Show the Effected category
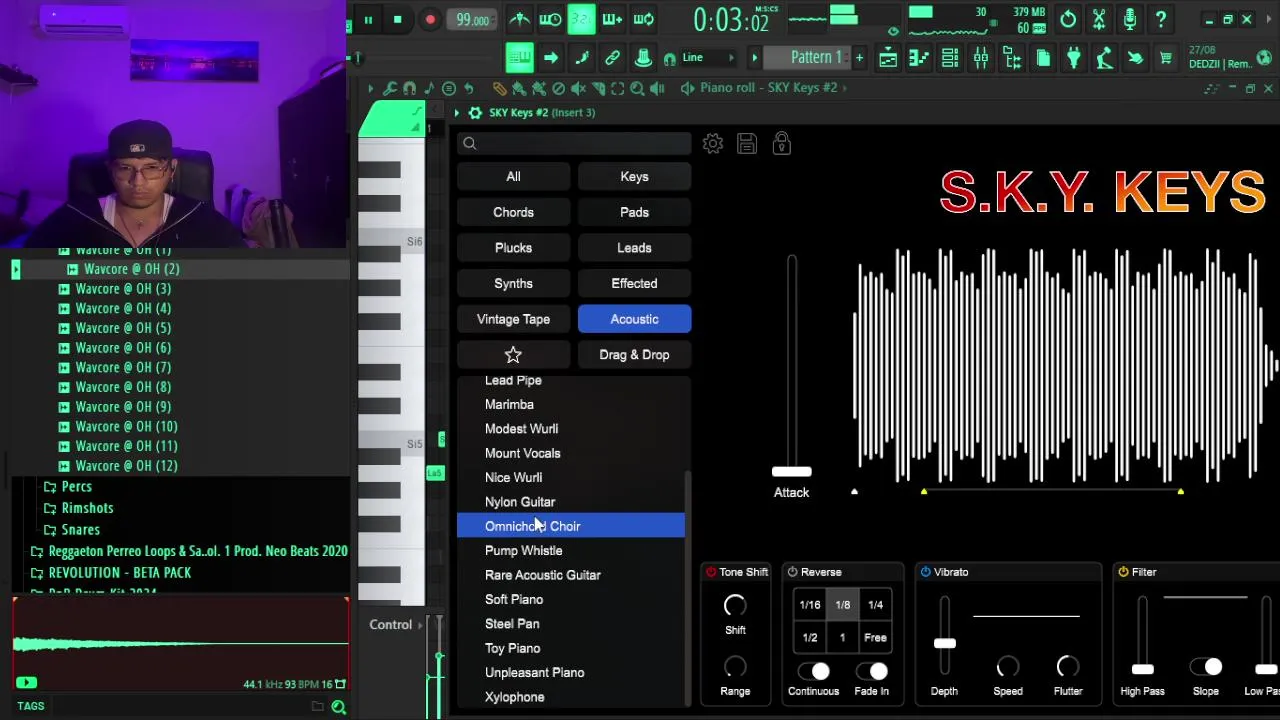The width and height of the screenshot is (1280, 720). pos(634,284)
